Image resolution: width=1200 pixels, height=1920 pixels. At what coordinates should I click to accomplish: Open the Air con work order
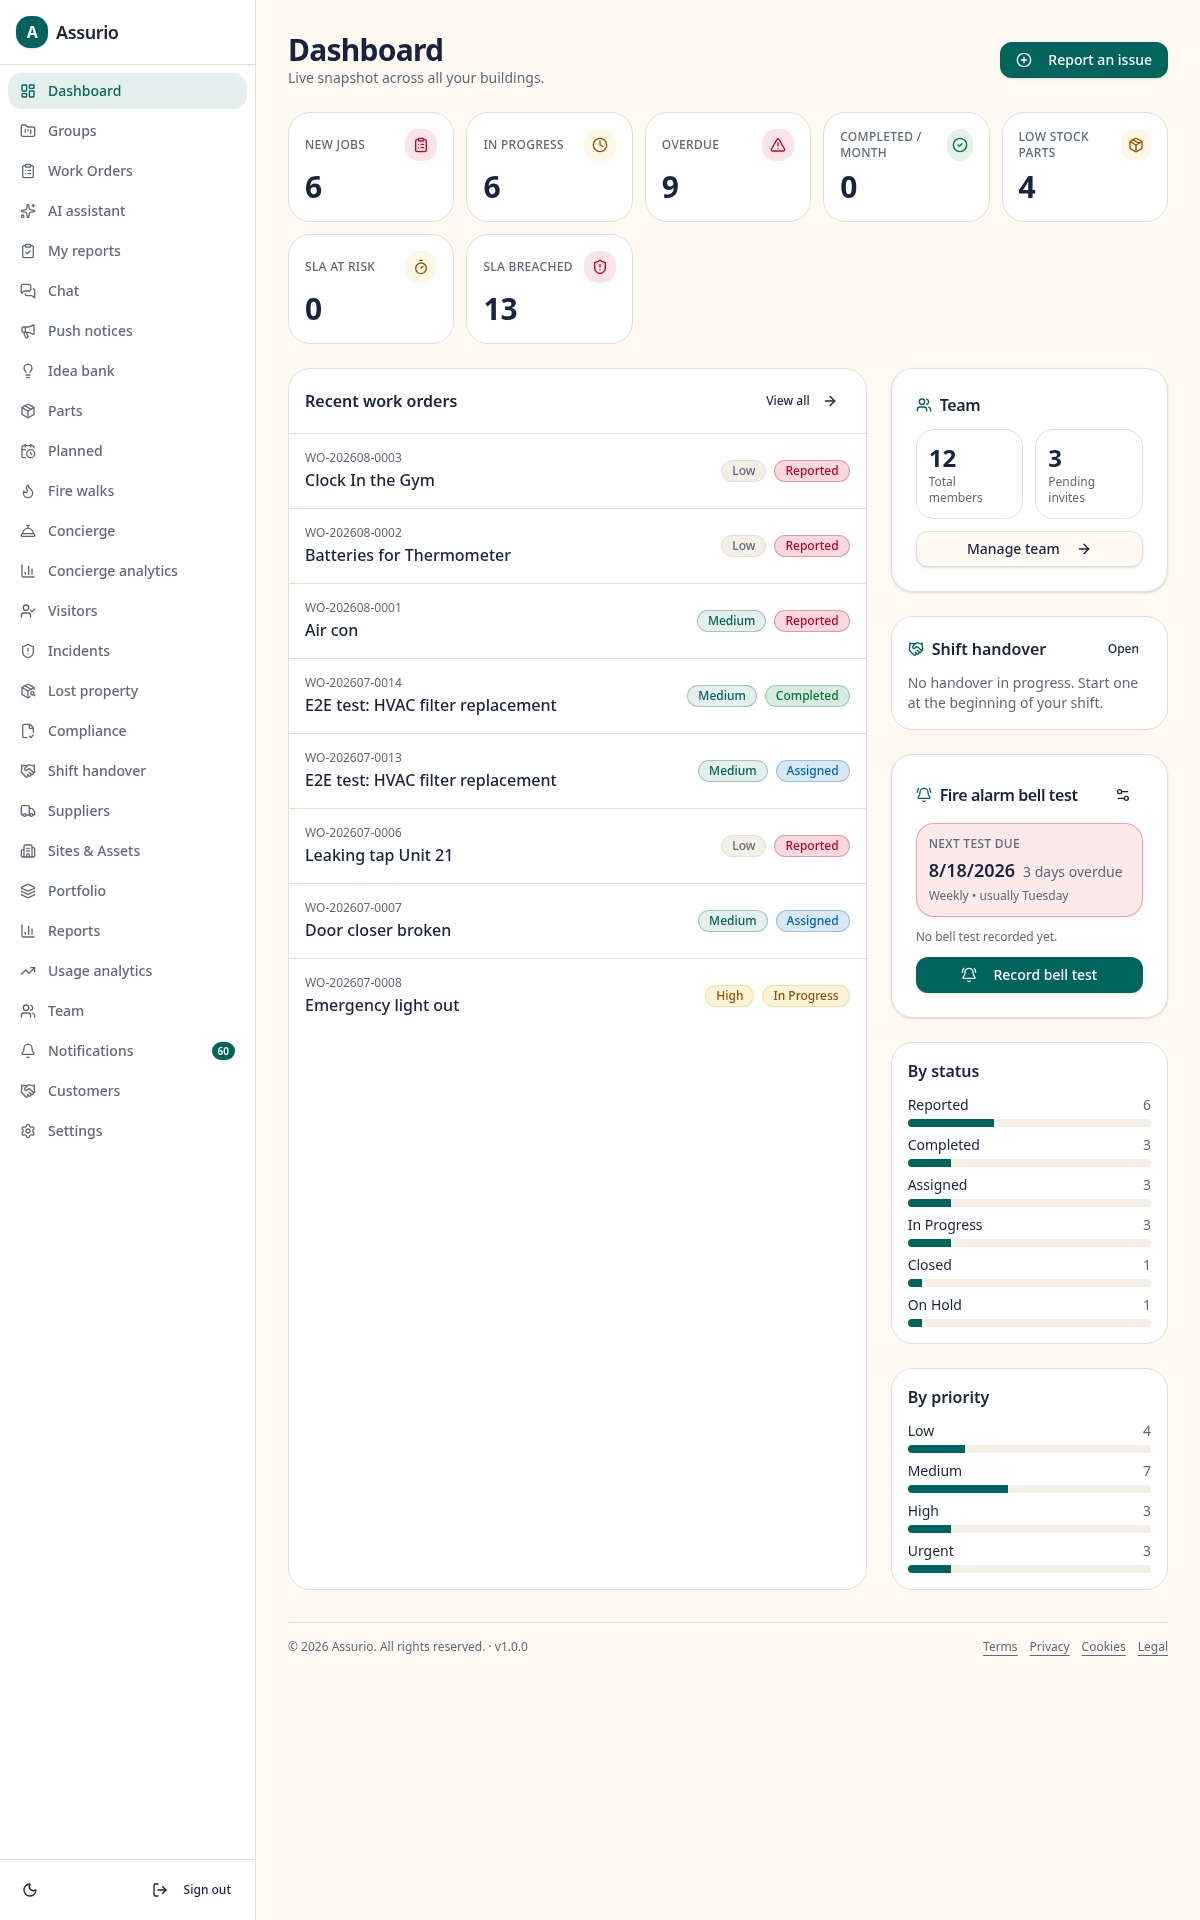(577, 621)
